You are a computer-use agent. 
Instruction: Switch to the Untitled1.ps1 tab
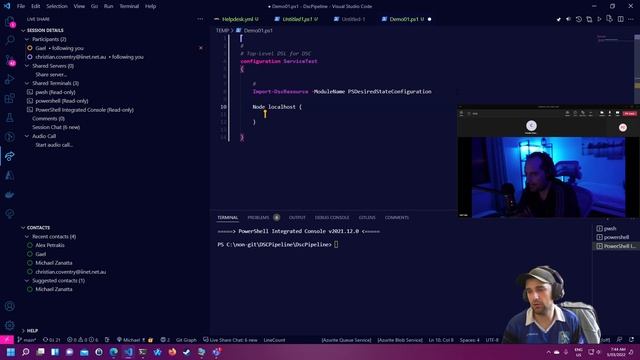(x=297, y=19)
